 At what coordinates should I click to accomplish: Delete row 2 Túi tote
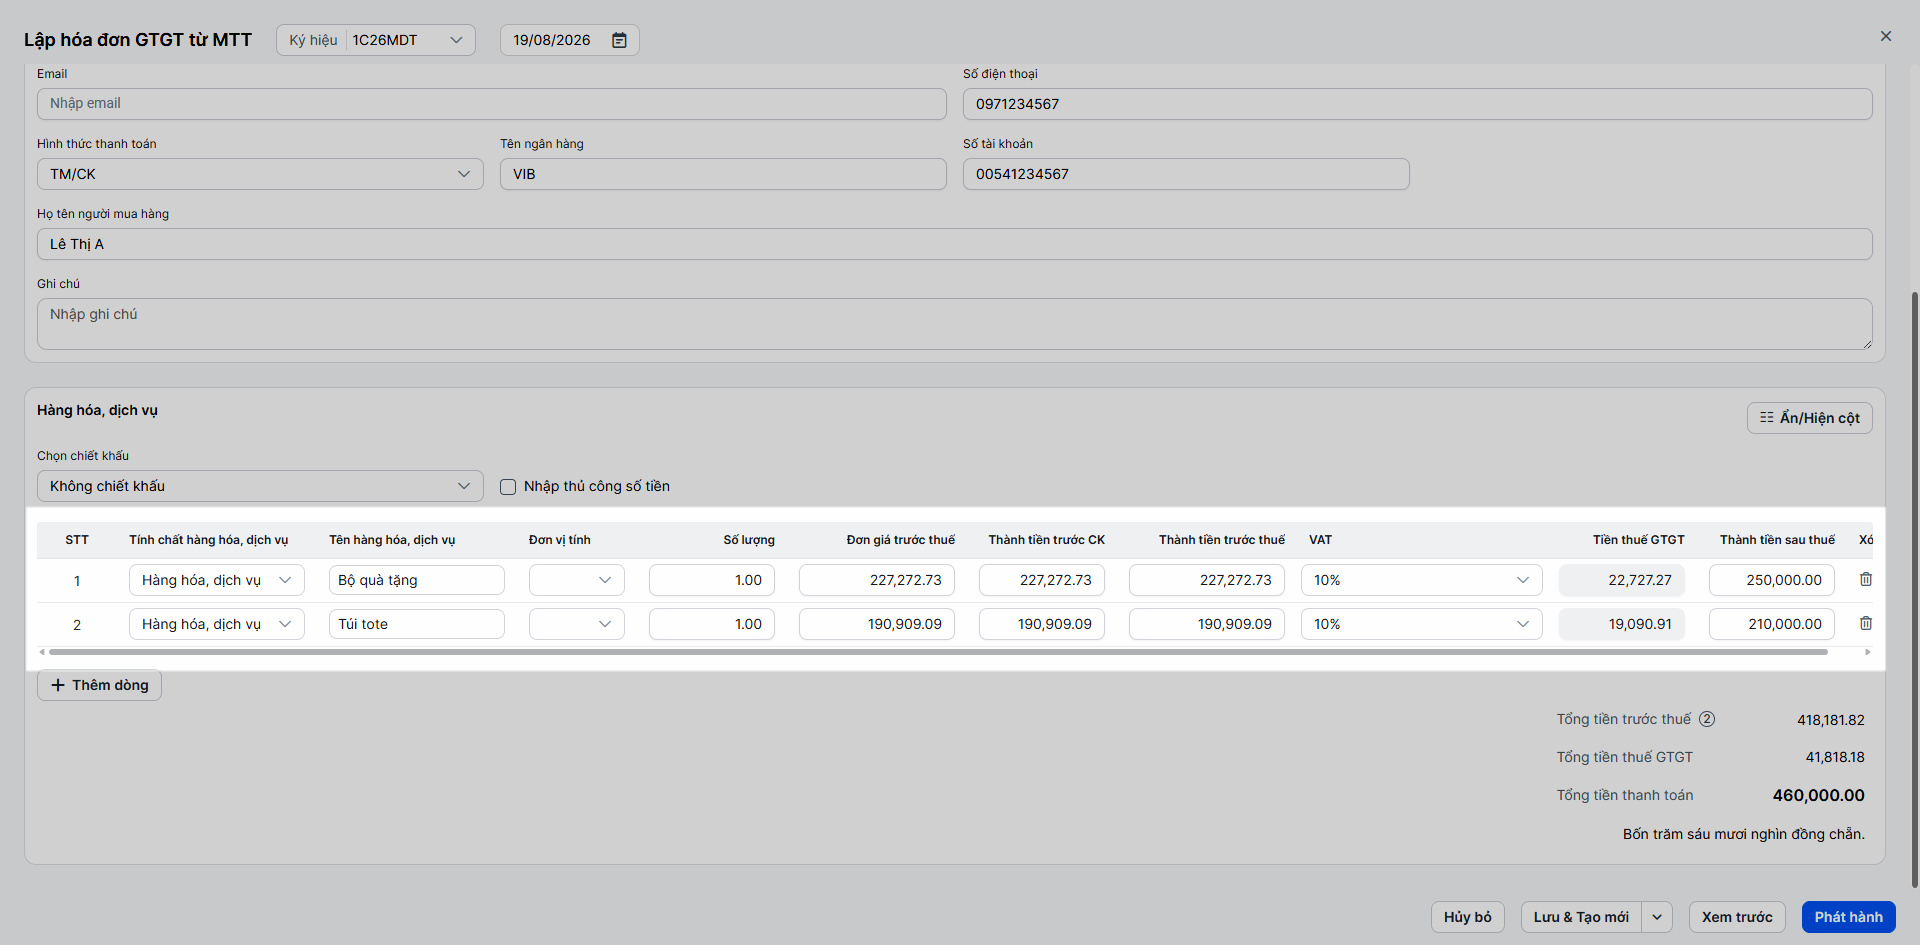pos(1865,623)
